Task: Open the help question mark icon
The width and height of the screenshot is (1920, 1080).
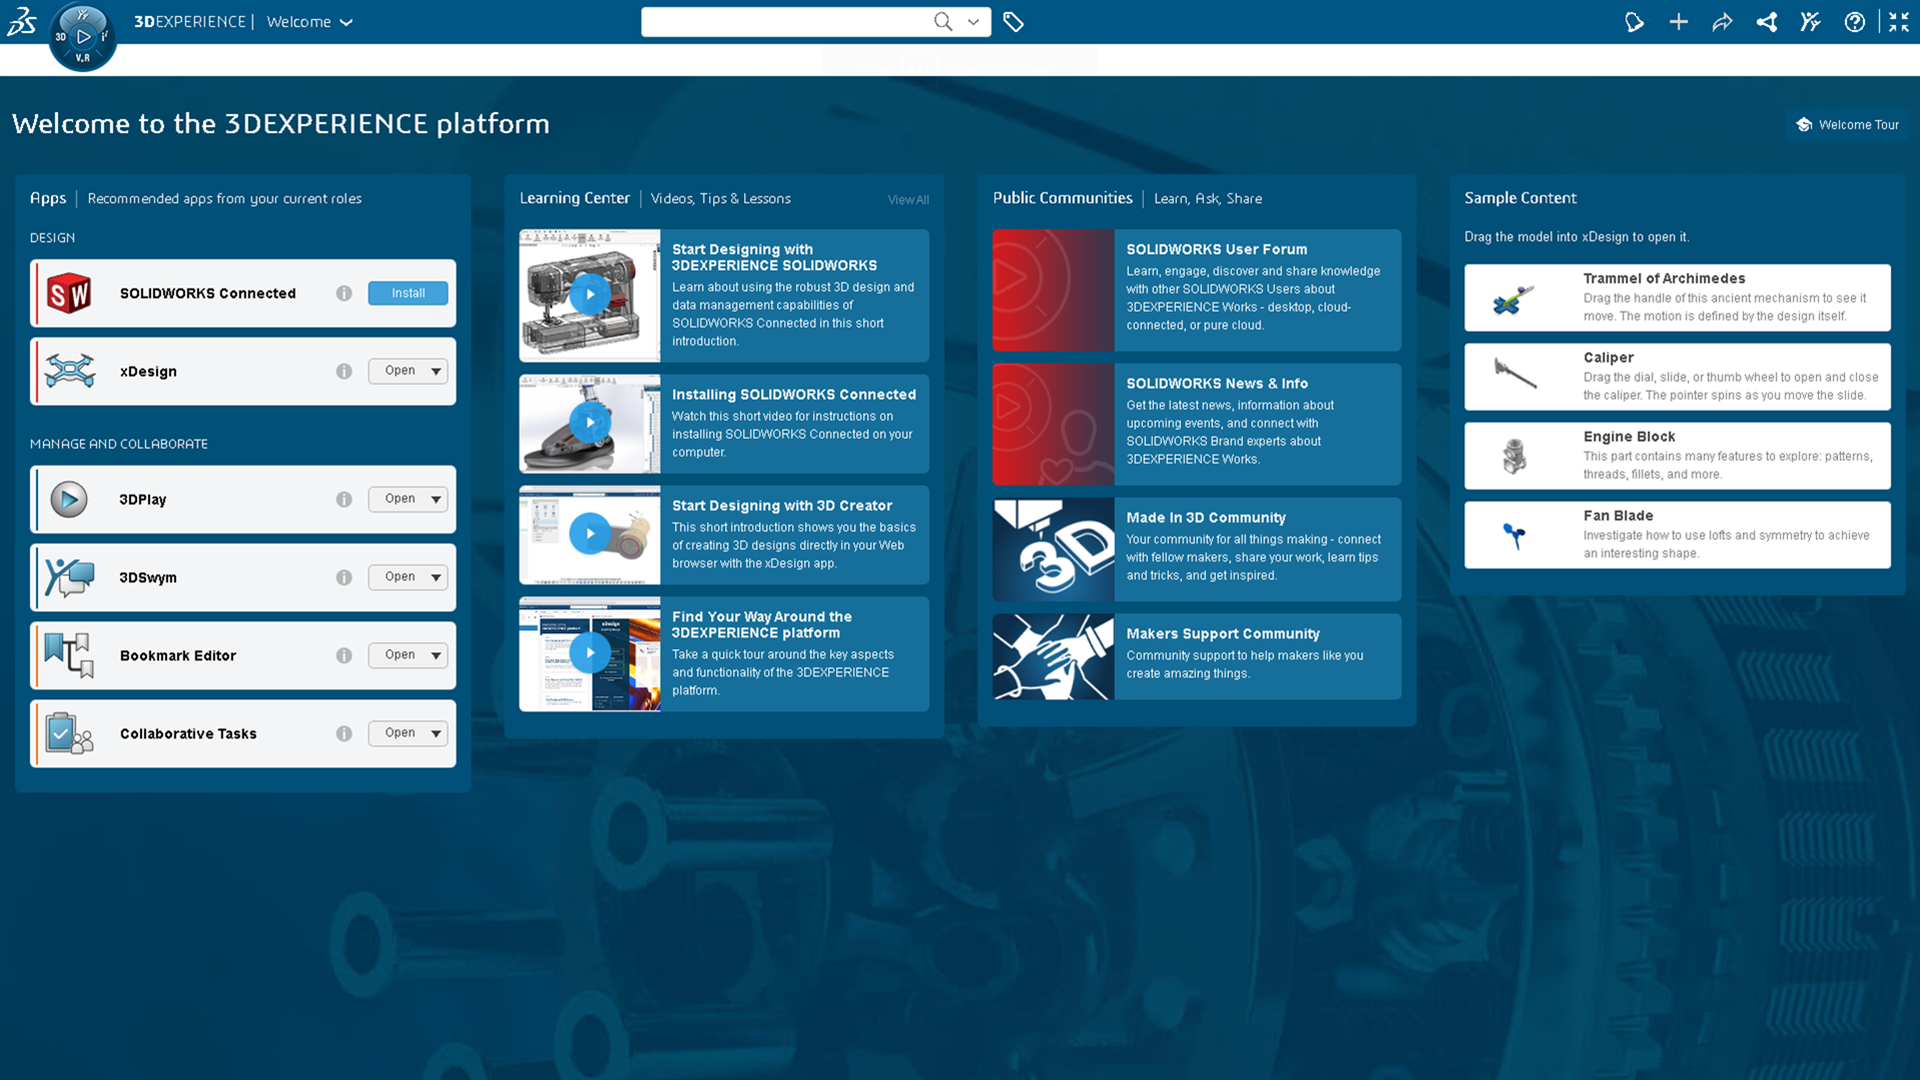Action: point(1854,22)
